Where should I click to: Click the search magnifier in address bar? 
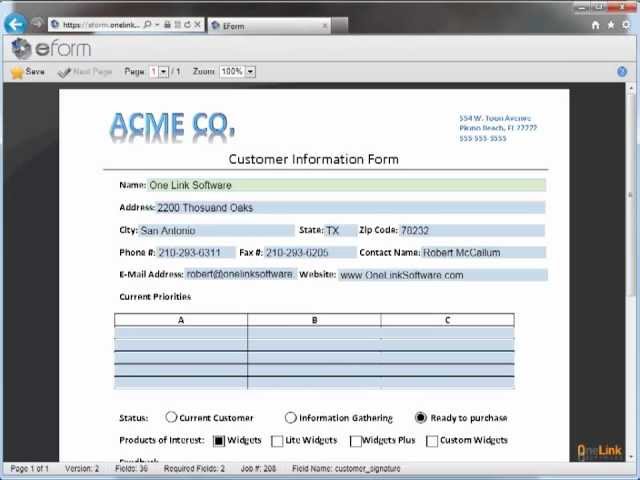pos(147,24)
